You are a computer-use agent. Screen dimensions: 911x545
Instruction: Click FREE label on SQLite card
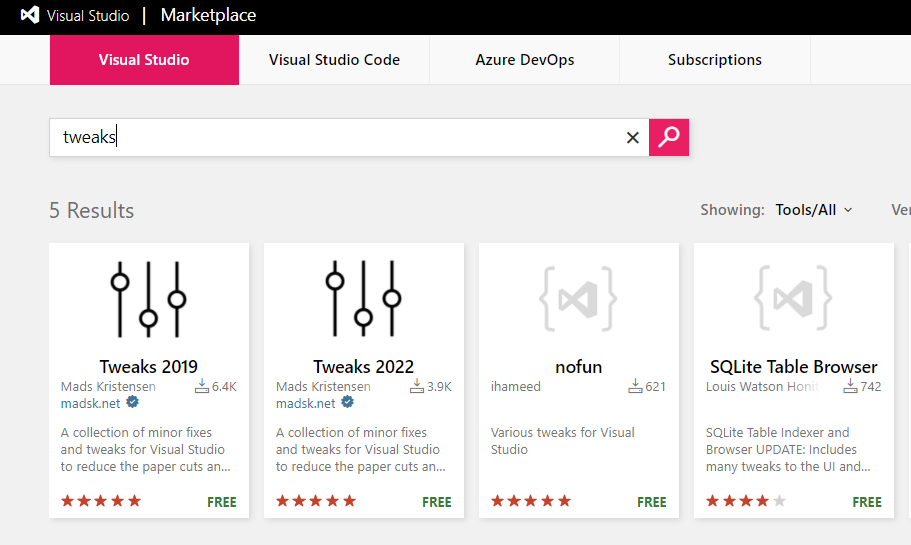pyautogui.click(x=867, y=502)
